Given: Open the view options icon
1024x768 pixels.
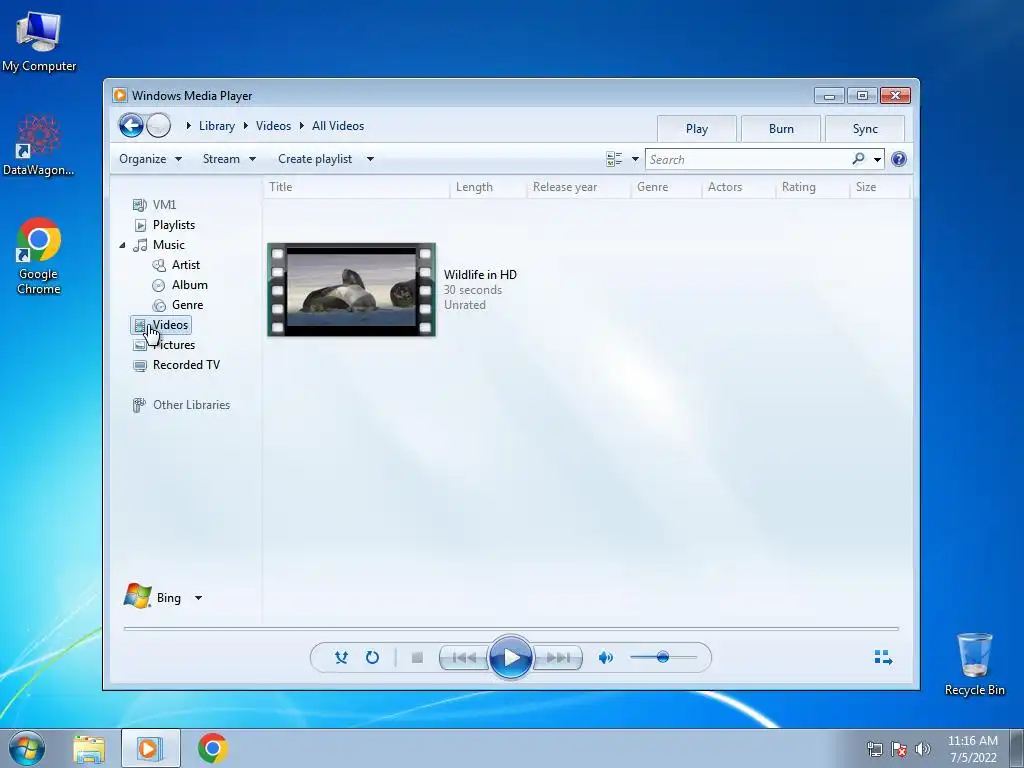Looking at the screenshot, I should click(x=614, y=159).
